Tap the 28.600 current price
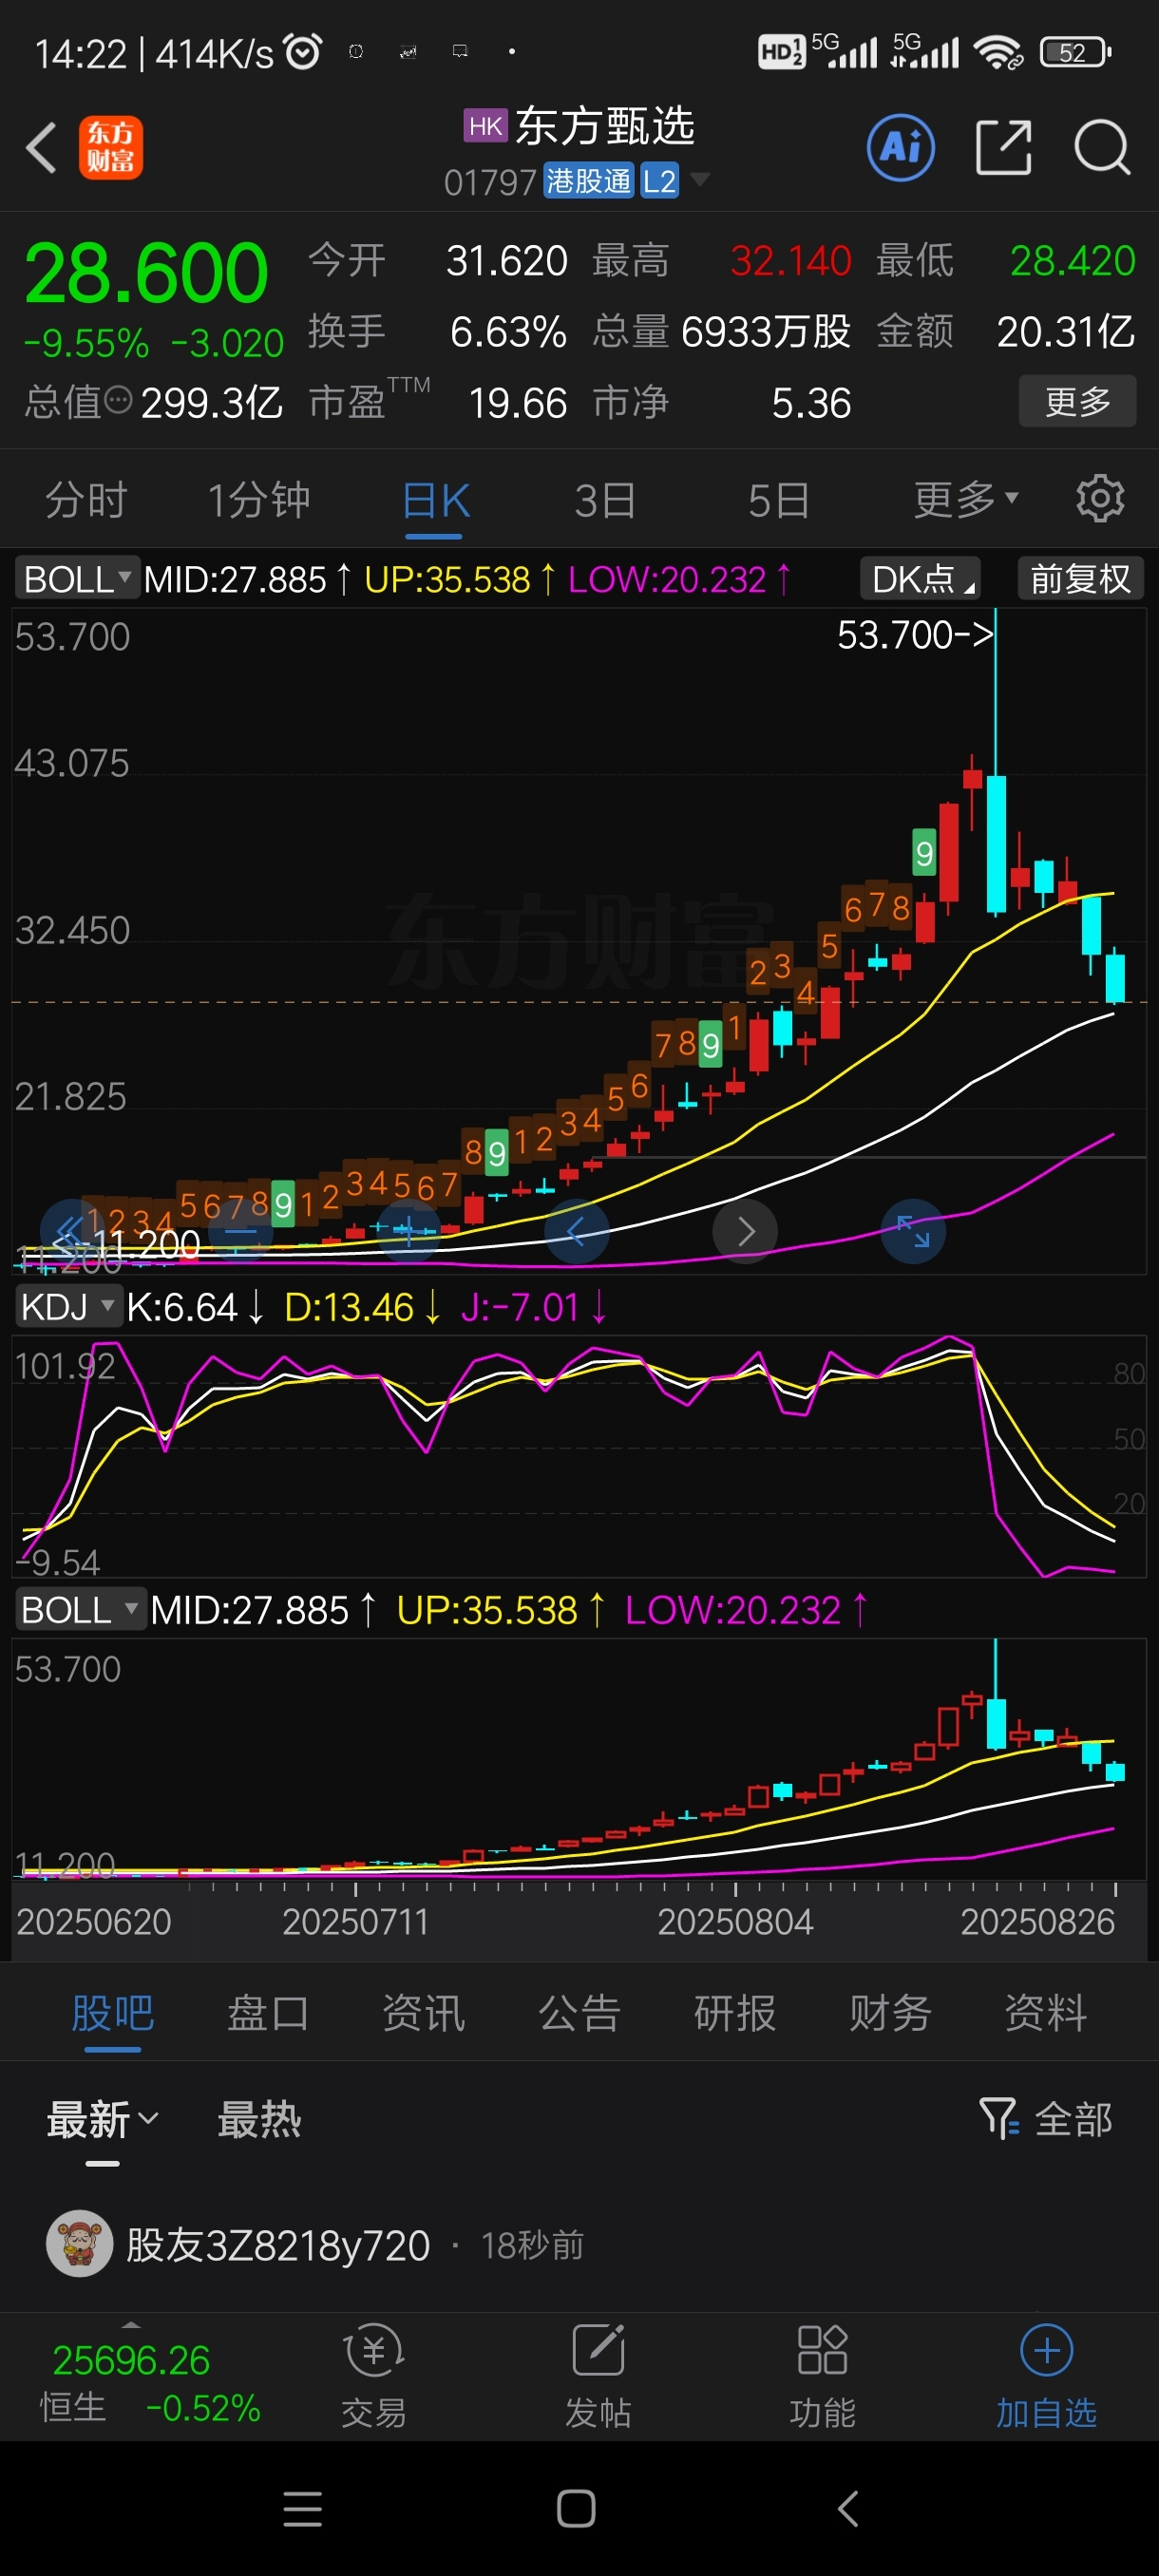The image size is (1159, 2576). pos(146,273)
